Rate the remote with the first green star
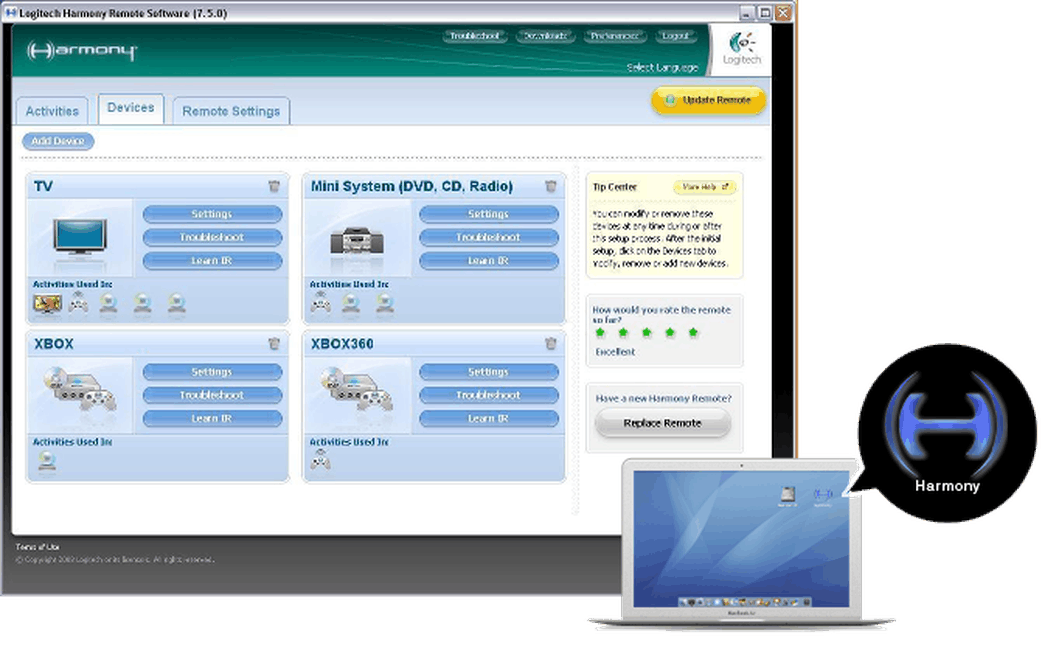Screen dimensions: 1042x671 [600, 332]
